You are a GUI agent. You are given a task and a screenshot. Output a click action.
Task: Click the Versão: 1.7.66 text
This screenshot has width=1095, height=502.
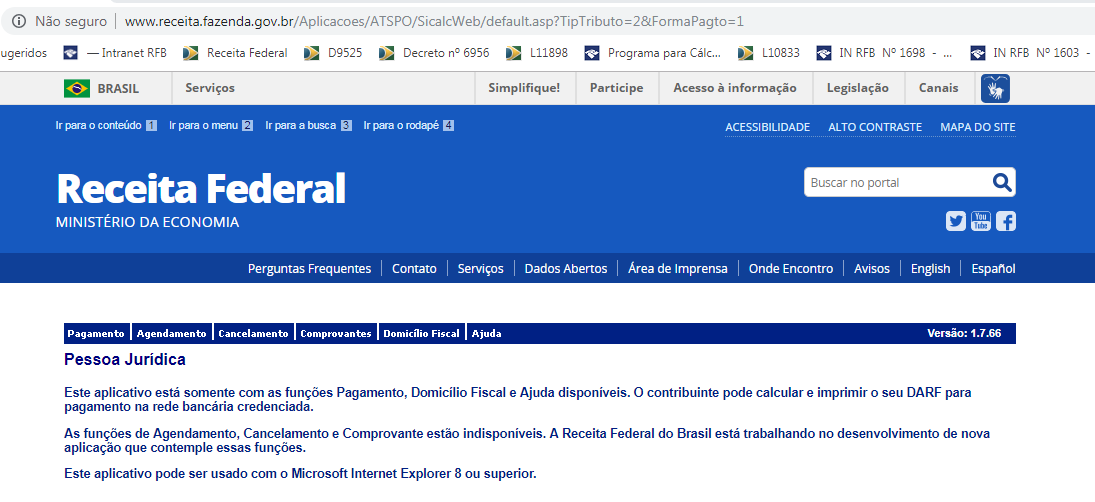(964, 334)
